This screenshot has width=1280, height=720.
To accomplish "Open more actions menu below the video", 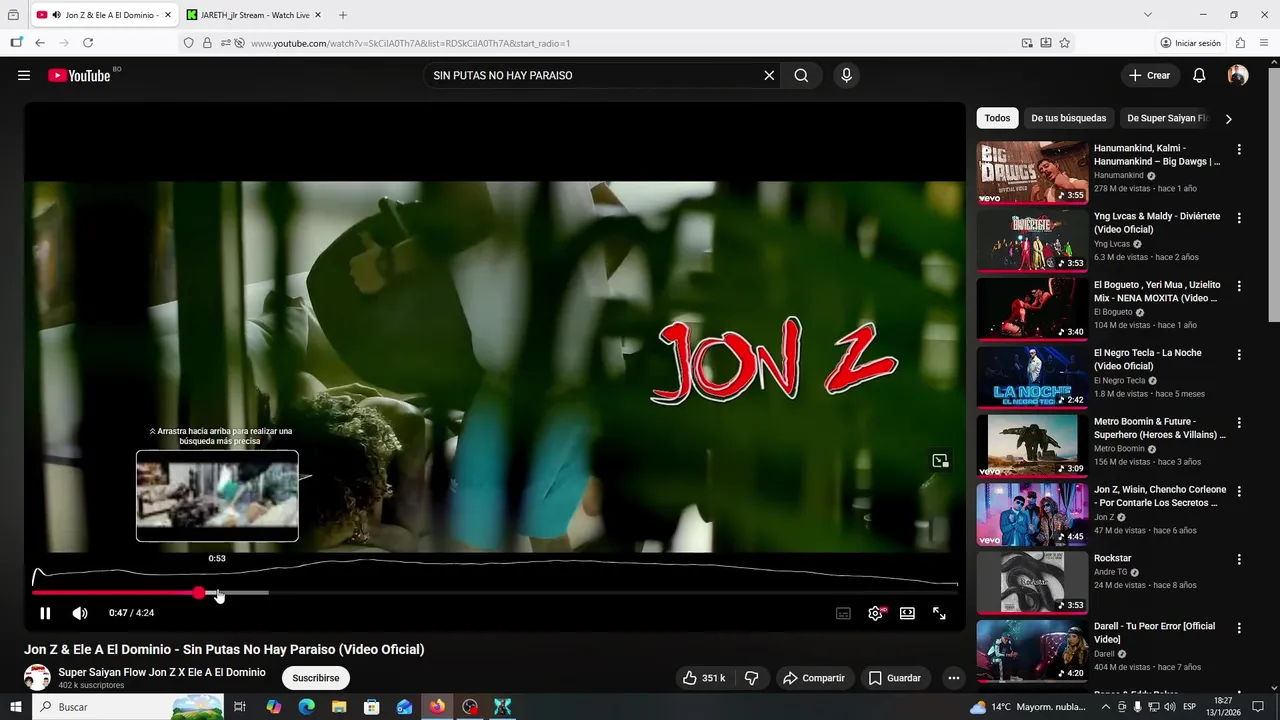I will coord(954,678).
